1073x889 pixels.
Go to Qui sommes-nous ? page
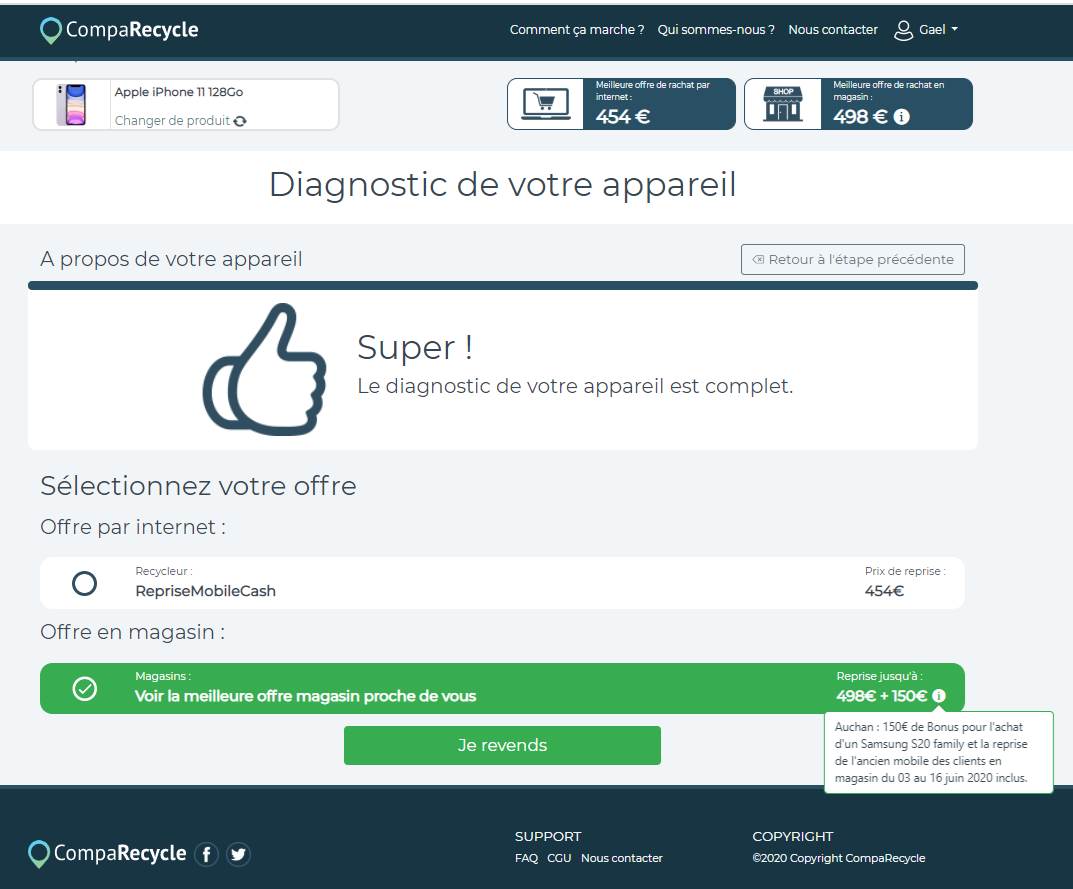(x=716, y=30)
